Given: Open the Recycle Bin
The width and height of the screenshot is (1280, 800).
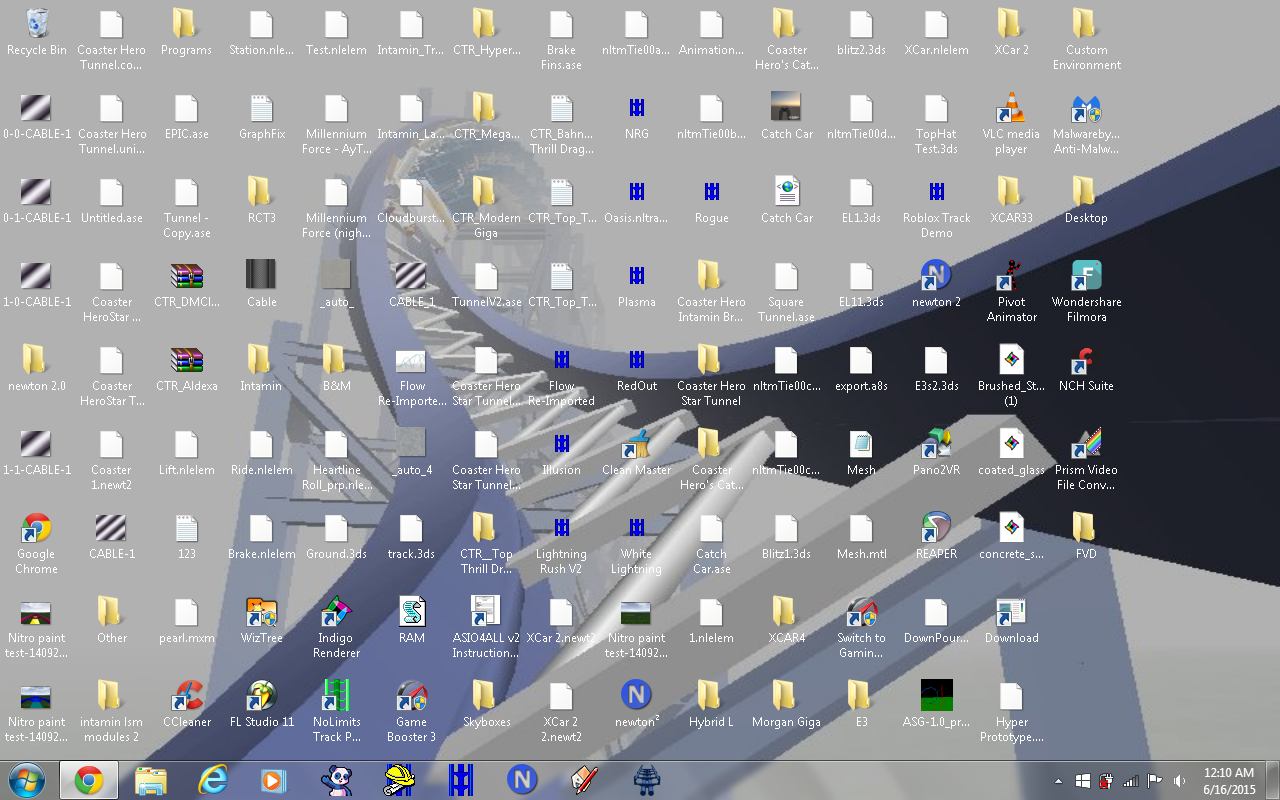Looking at the screenshot, I should pos(37,24).
